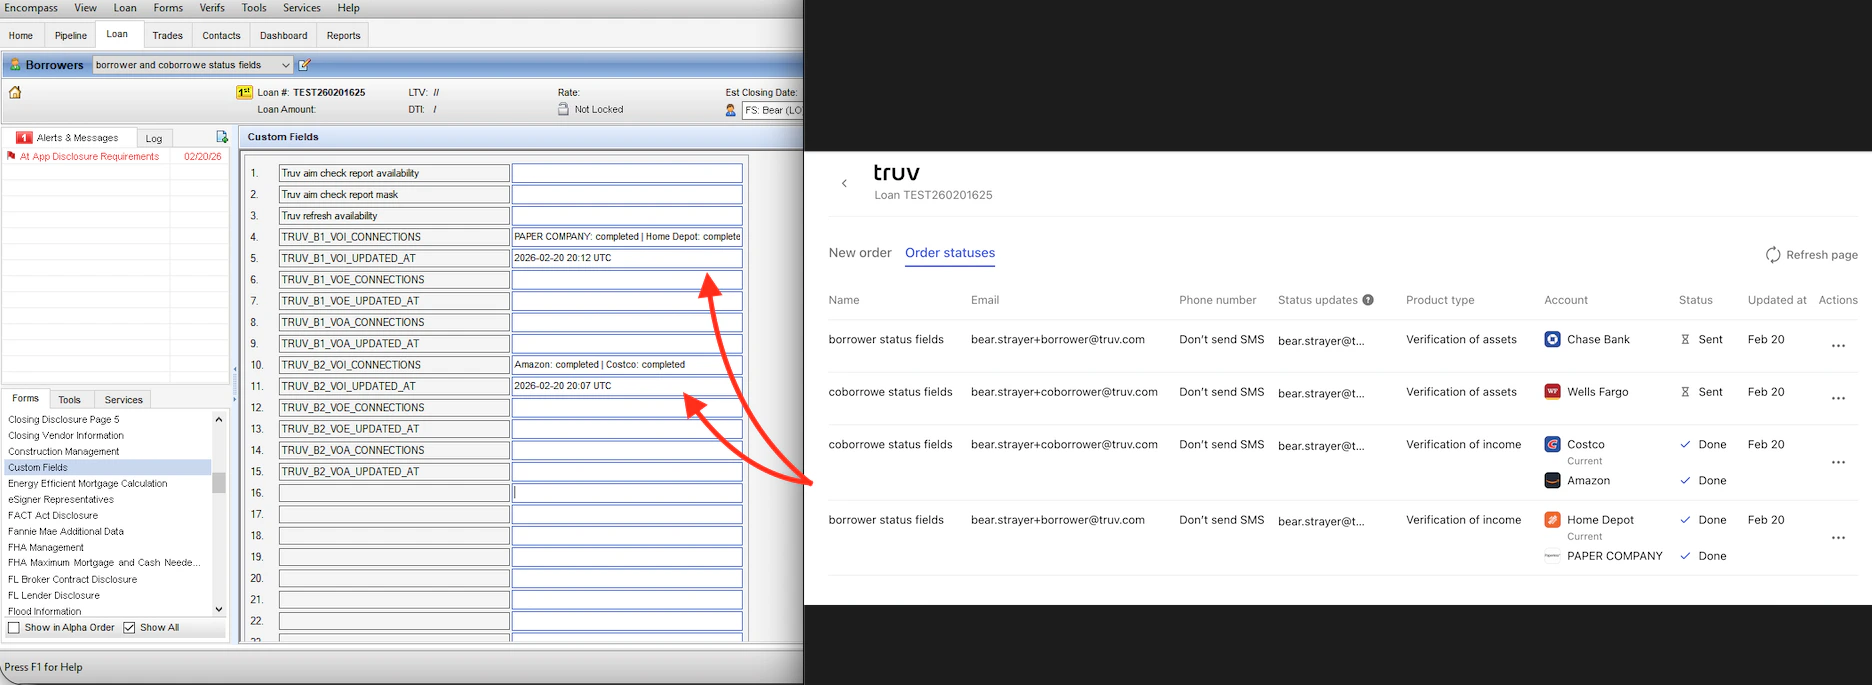1872x685 pixels.
Task: Click the edit borrowers pencil icon
Action: tap(305, 65)
